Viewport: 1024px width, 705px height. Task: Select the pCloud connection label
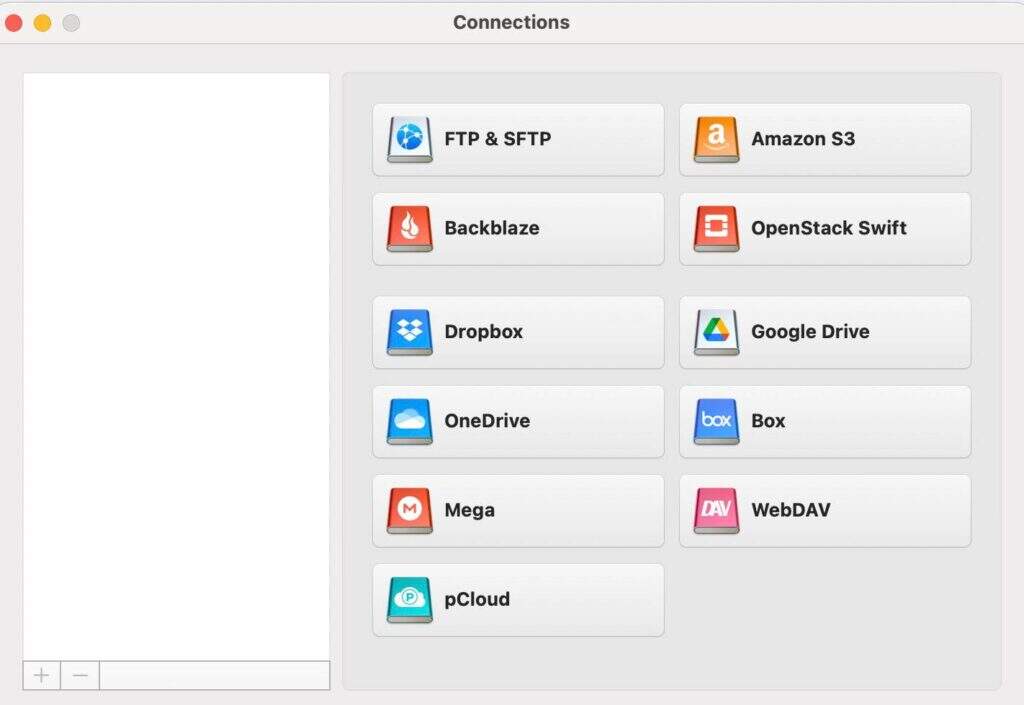pyautogui.click(x=477, y=599)
